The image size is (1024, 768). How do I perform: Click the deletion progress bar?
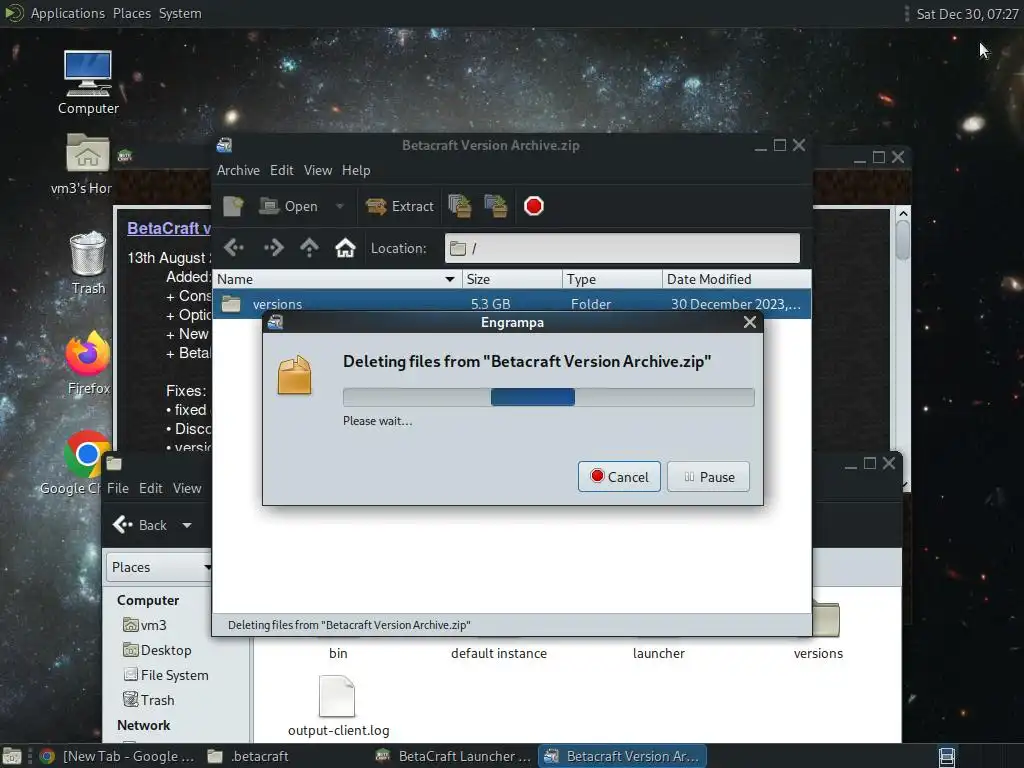[549, 397]
